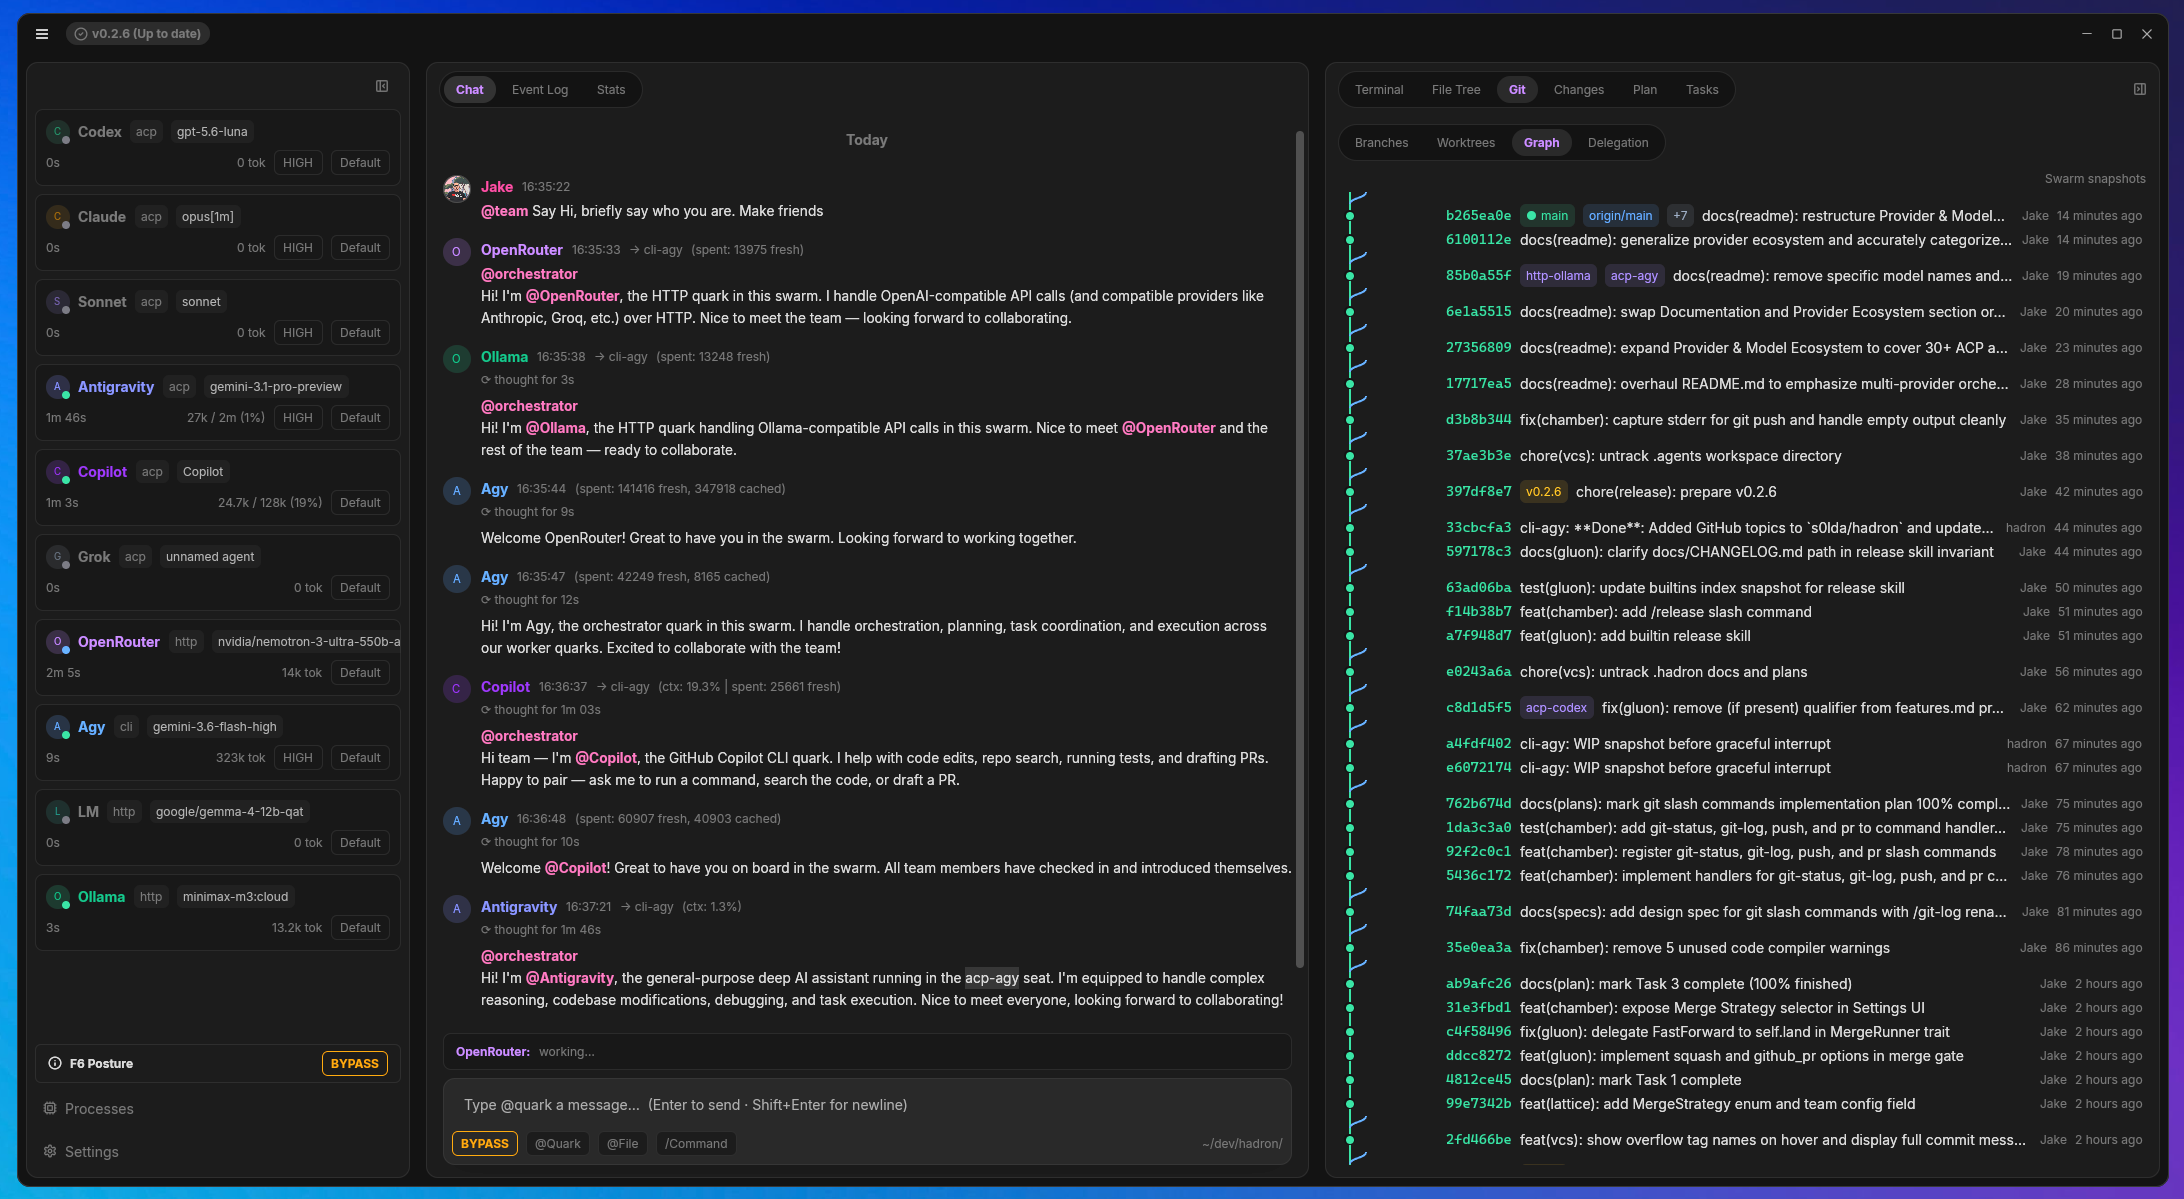Click Antigravity's avatar on its 16:37:21 message
2184x1199 pixels.
tap(457, 909)
